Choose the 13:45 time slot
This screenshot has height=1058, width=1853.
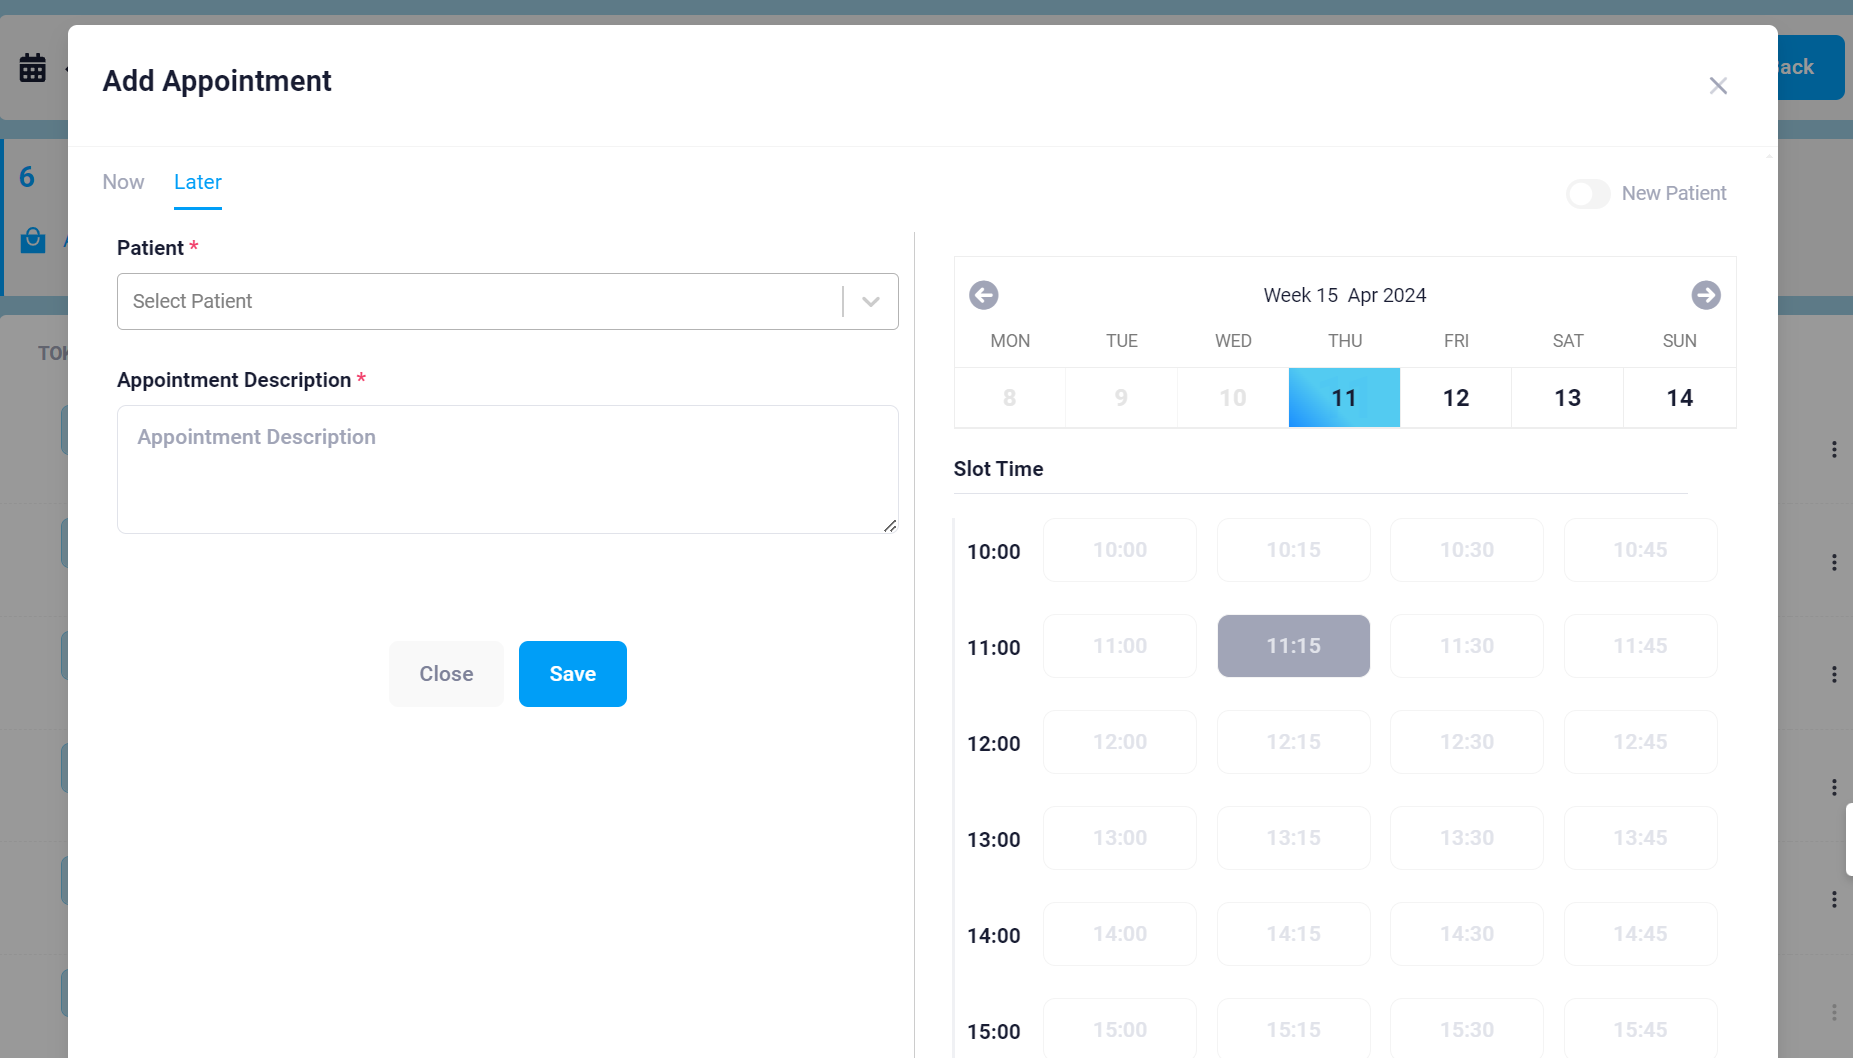tap(1641, 838)
